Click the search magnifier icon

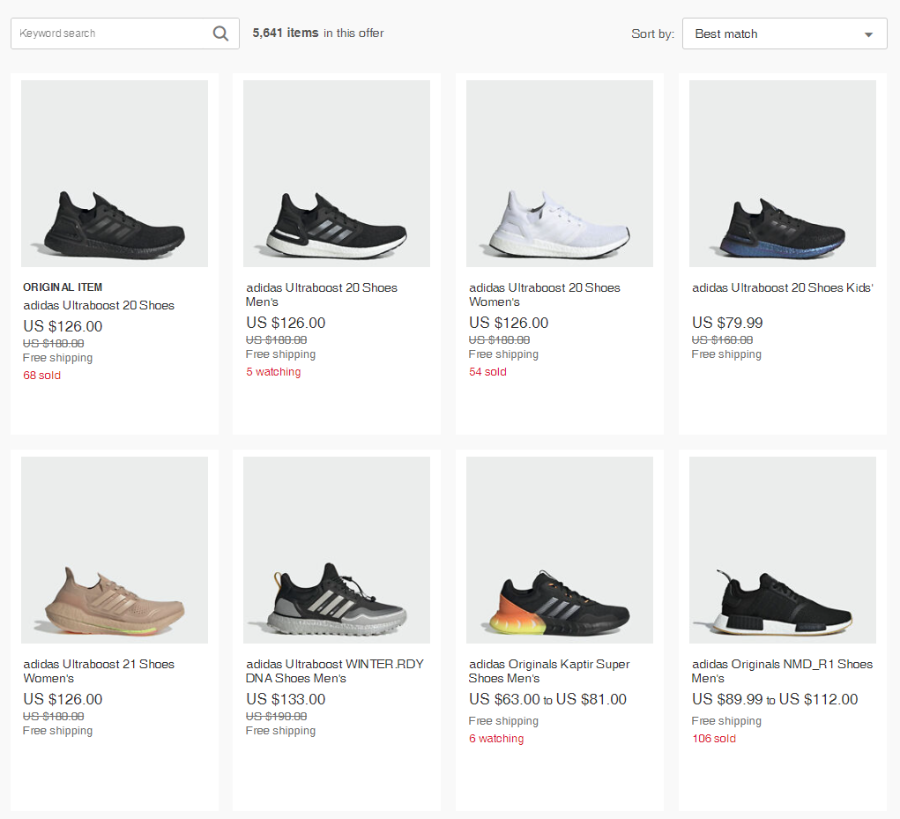pos(220,33)
